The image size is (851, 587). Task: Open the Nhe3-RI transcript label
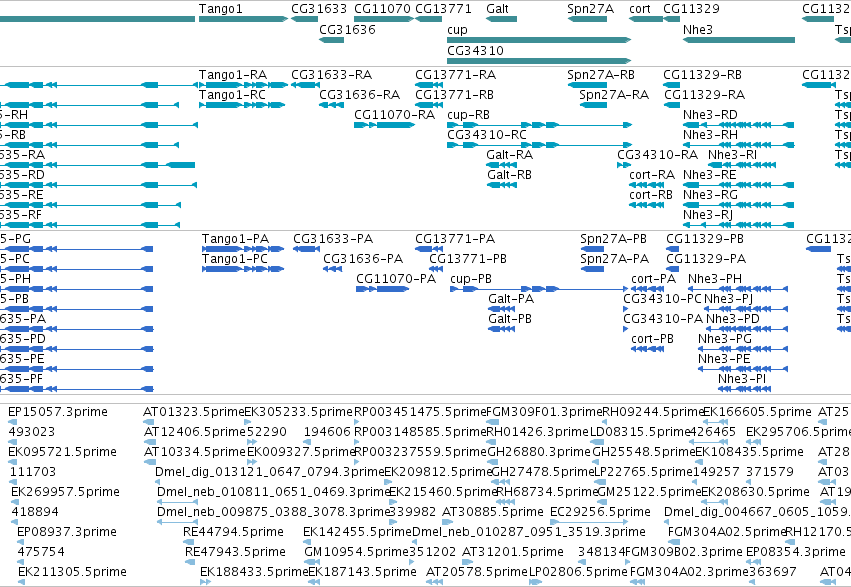[732, 155]
